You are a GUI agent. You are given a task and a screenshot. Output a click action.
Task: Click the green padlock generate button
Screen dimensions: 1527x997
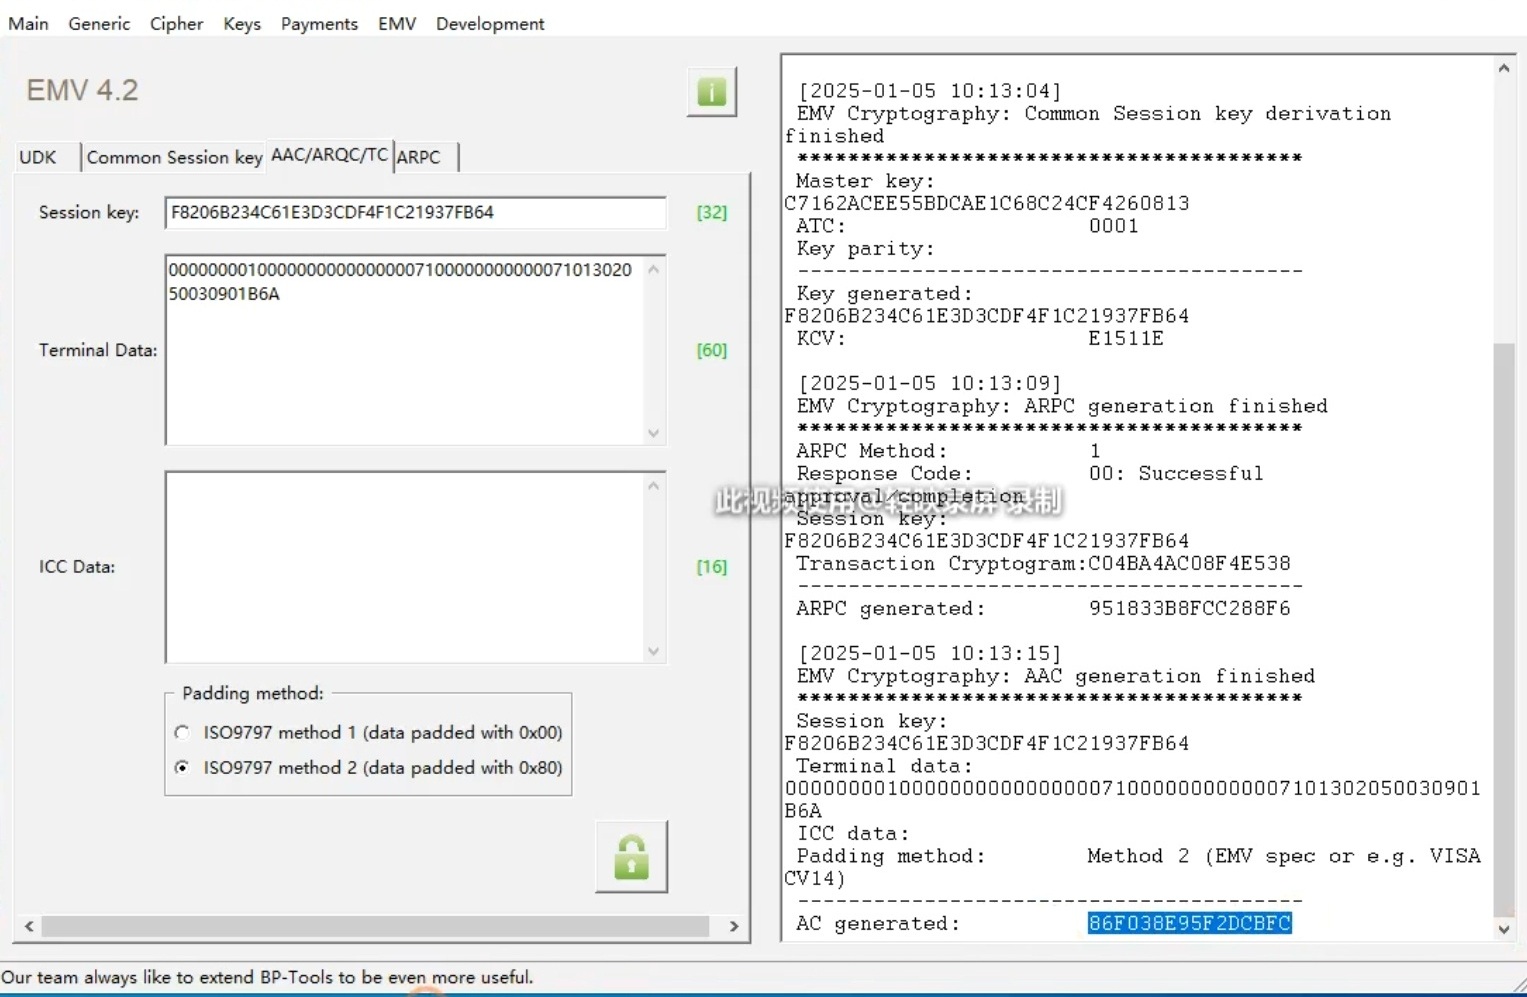coord(631,857)
